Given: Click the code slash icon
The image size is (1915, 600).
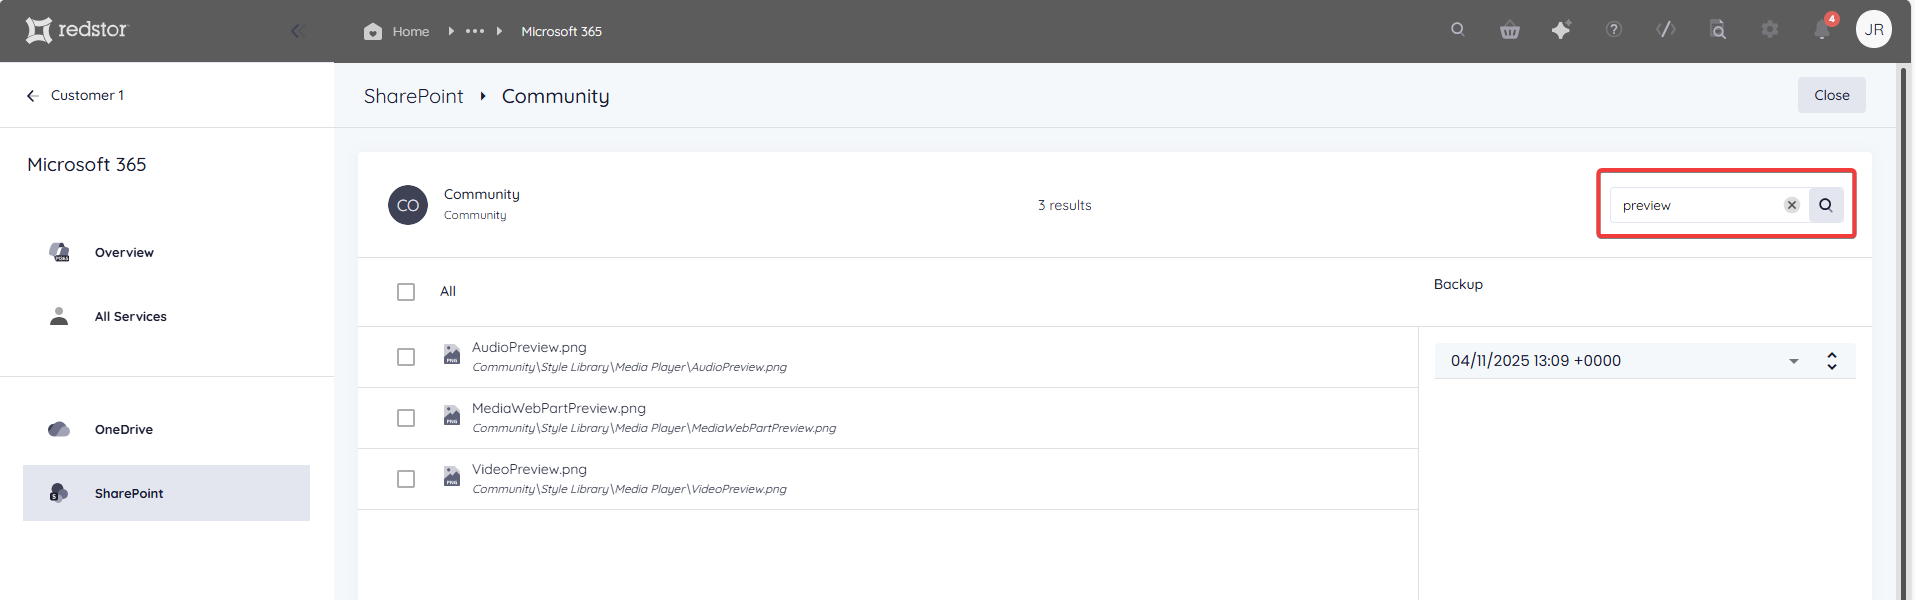Looking at the screenshot, I should [1666, 30].
